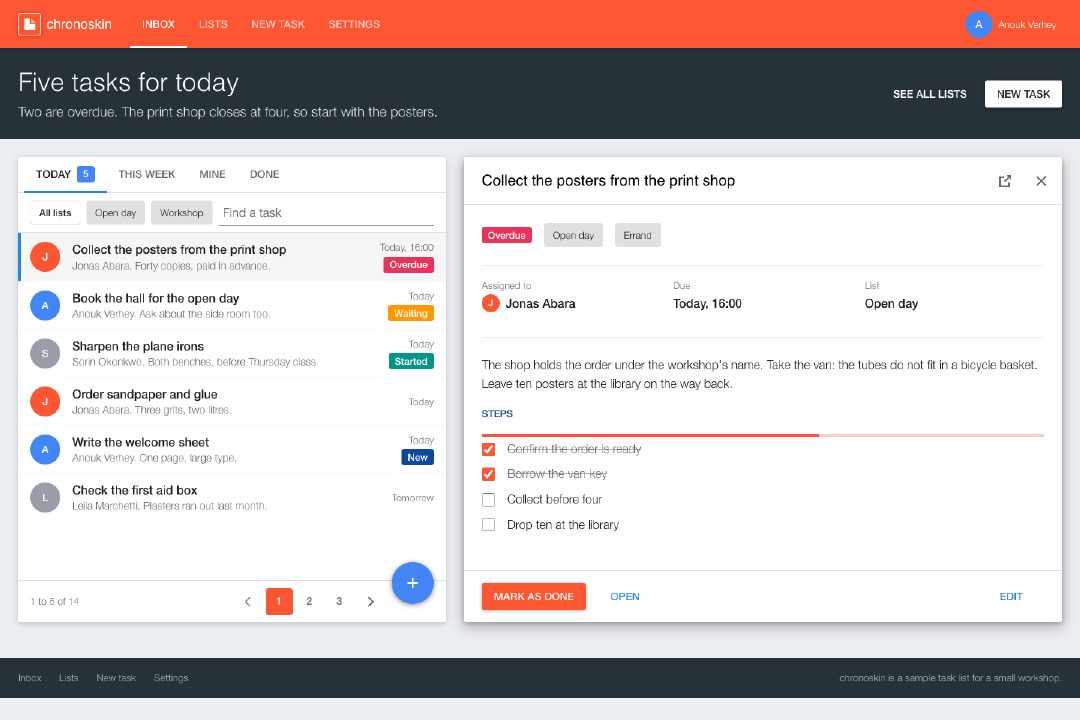This screenshot has width=1080, height=720.
Task: Uncheck 'Confirm the order is ready' step
Action: click(x=488, y=449)
